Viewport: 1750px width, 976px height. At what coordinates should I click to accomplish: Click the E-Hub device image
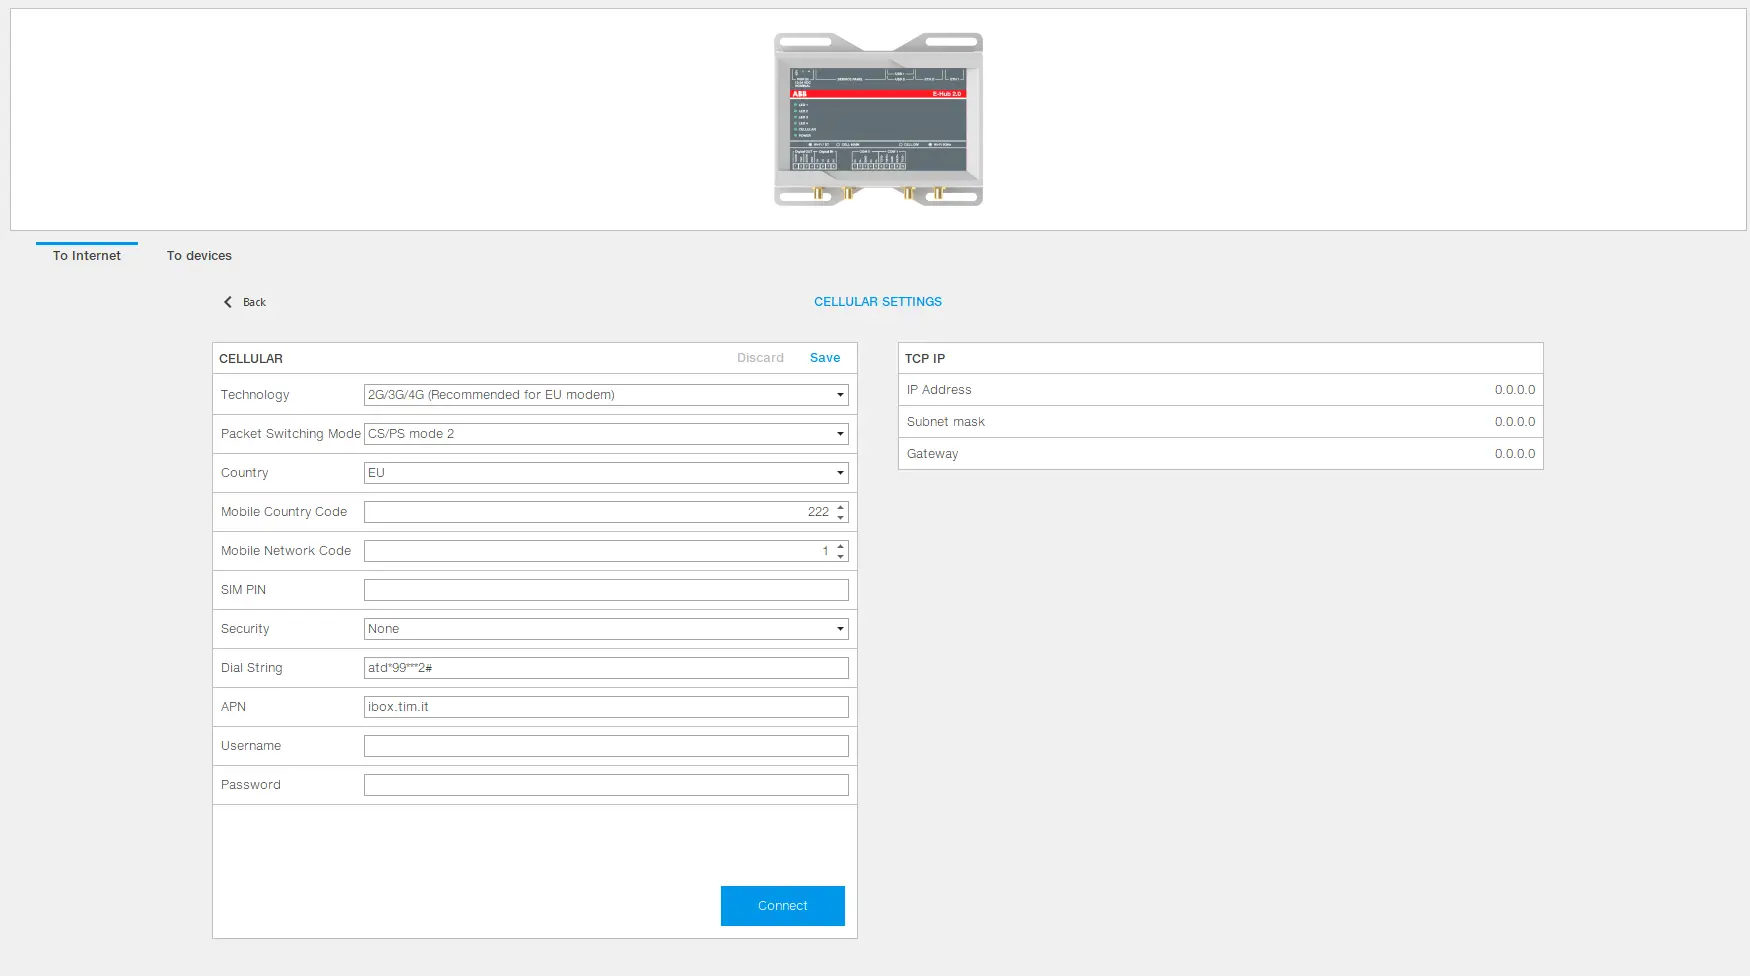click(878, 119)
